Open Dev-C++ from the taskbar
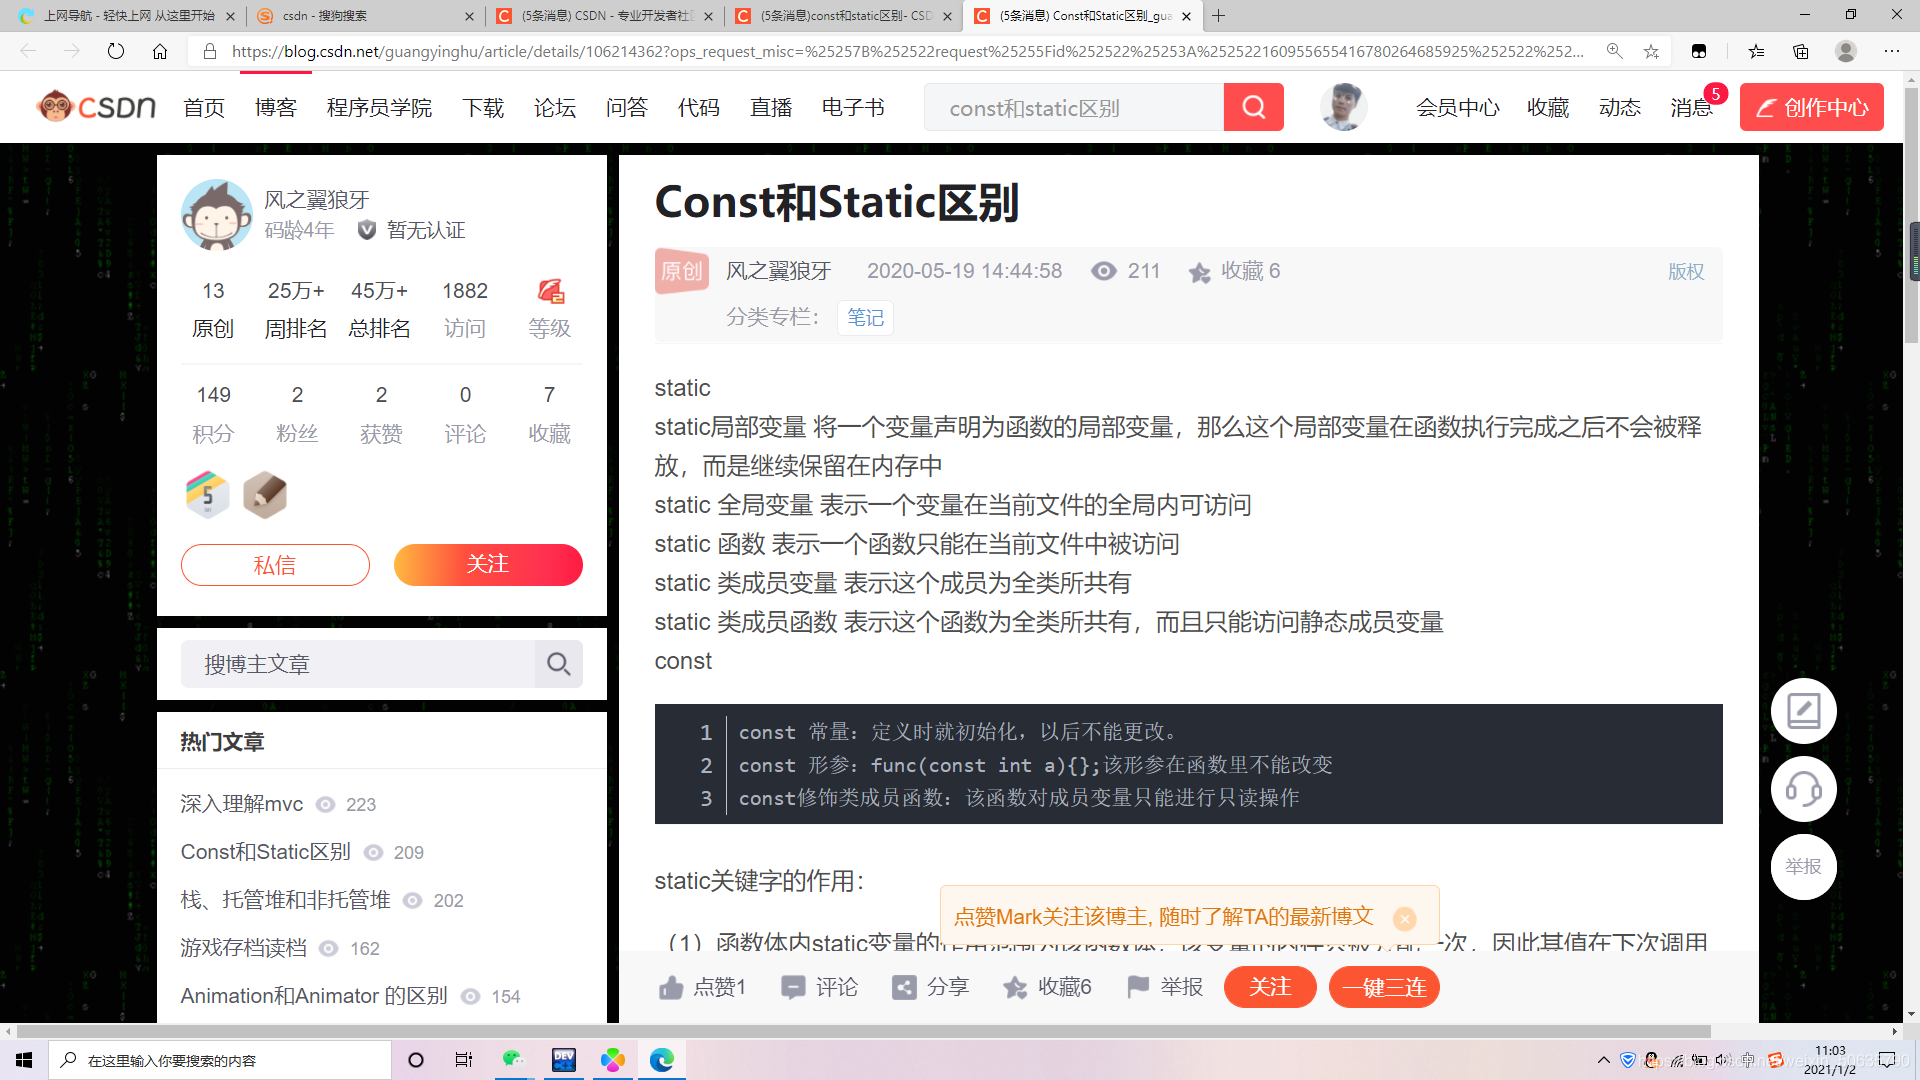This screenshot has width=1920, height=1080. [564, 1060]
